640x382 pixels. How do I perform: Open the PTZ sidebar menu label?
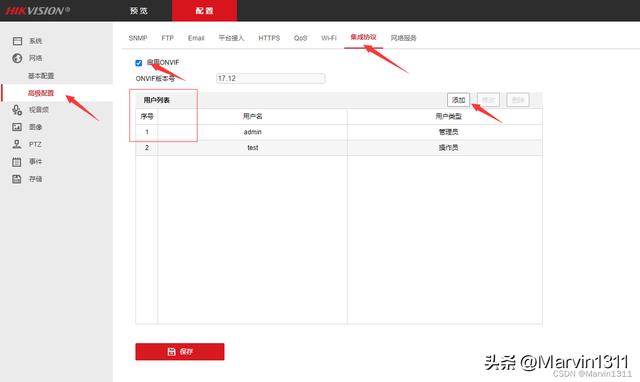pos(35,144)
